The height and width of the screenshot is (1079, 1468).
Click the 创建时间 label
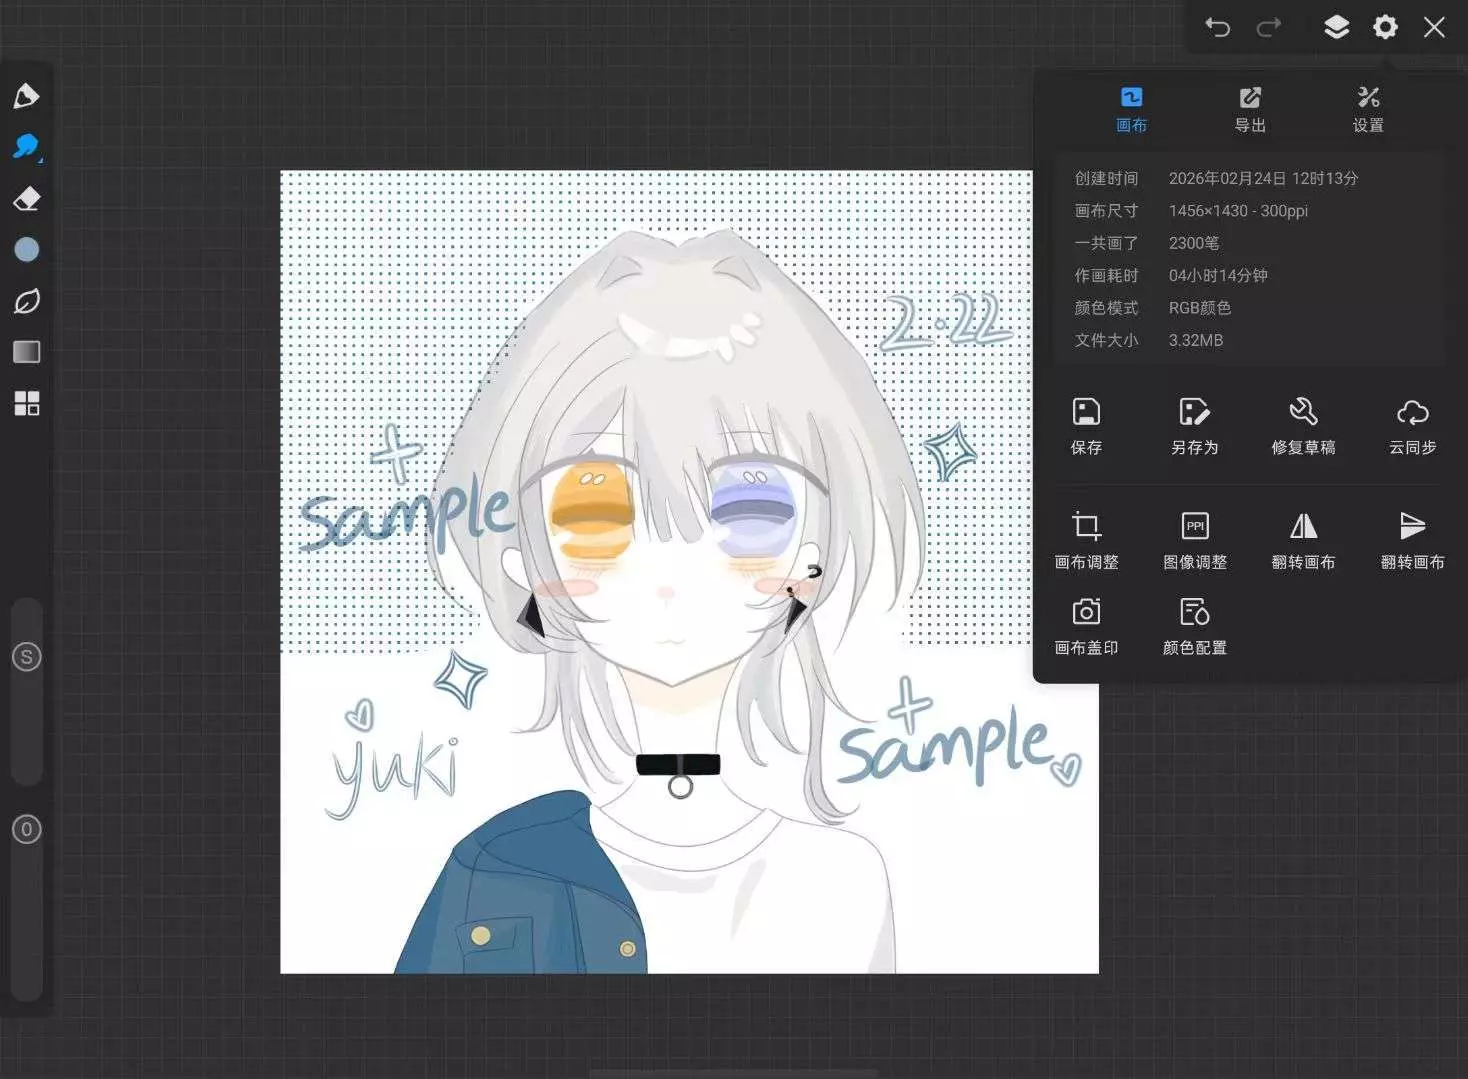coord(1106,178)
